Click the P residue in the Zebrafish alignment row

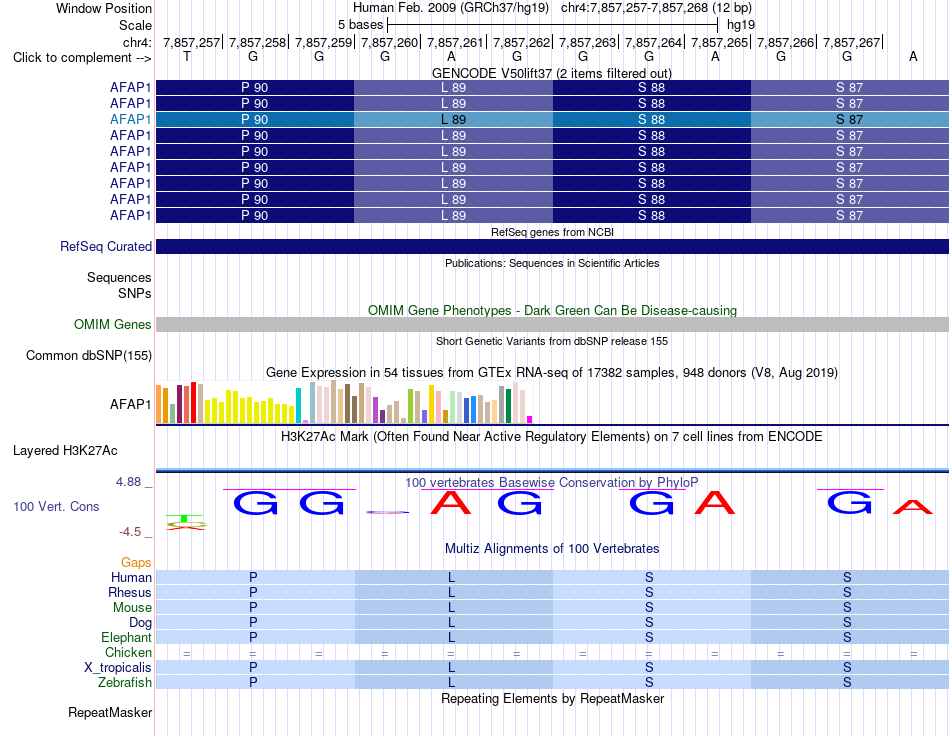[253, 683]
